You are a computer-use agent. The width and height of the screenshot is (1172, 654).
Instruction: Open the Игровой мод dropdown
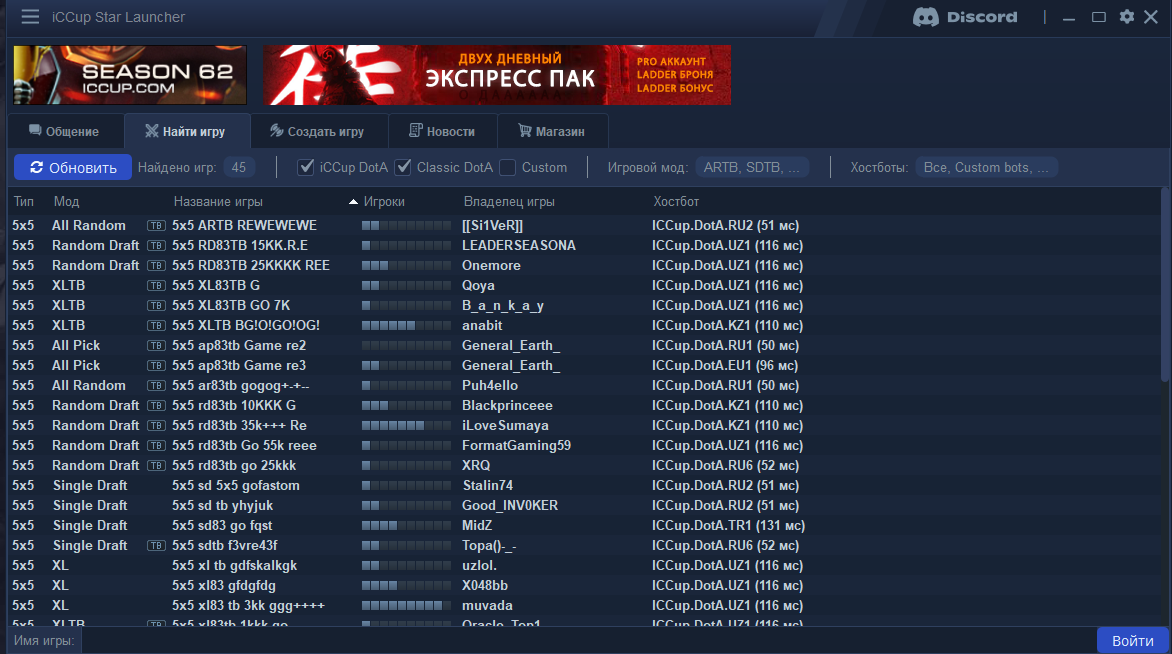752,167
